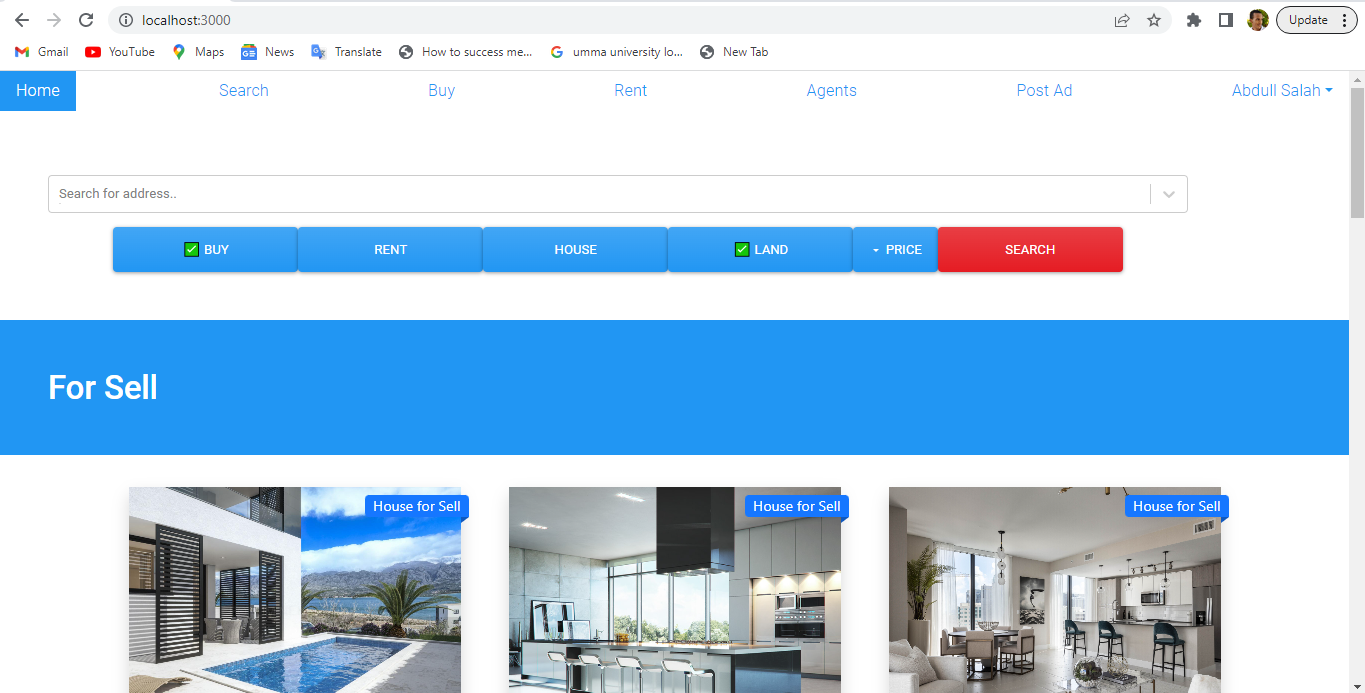The width and height of the screenshot is (1365, 693).
Task: Open the Post Ad section
Action: (x=1044, y=90)
